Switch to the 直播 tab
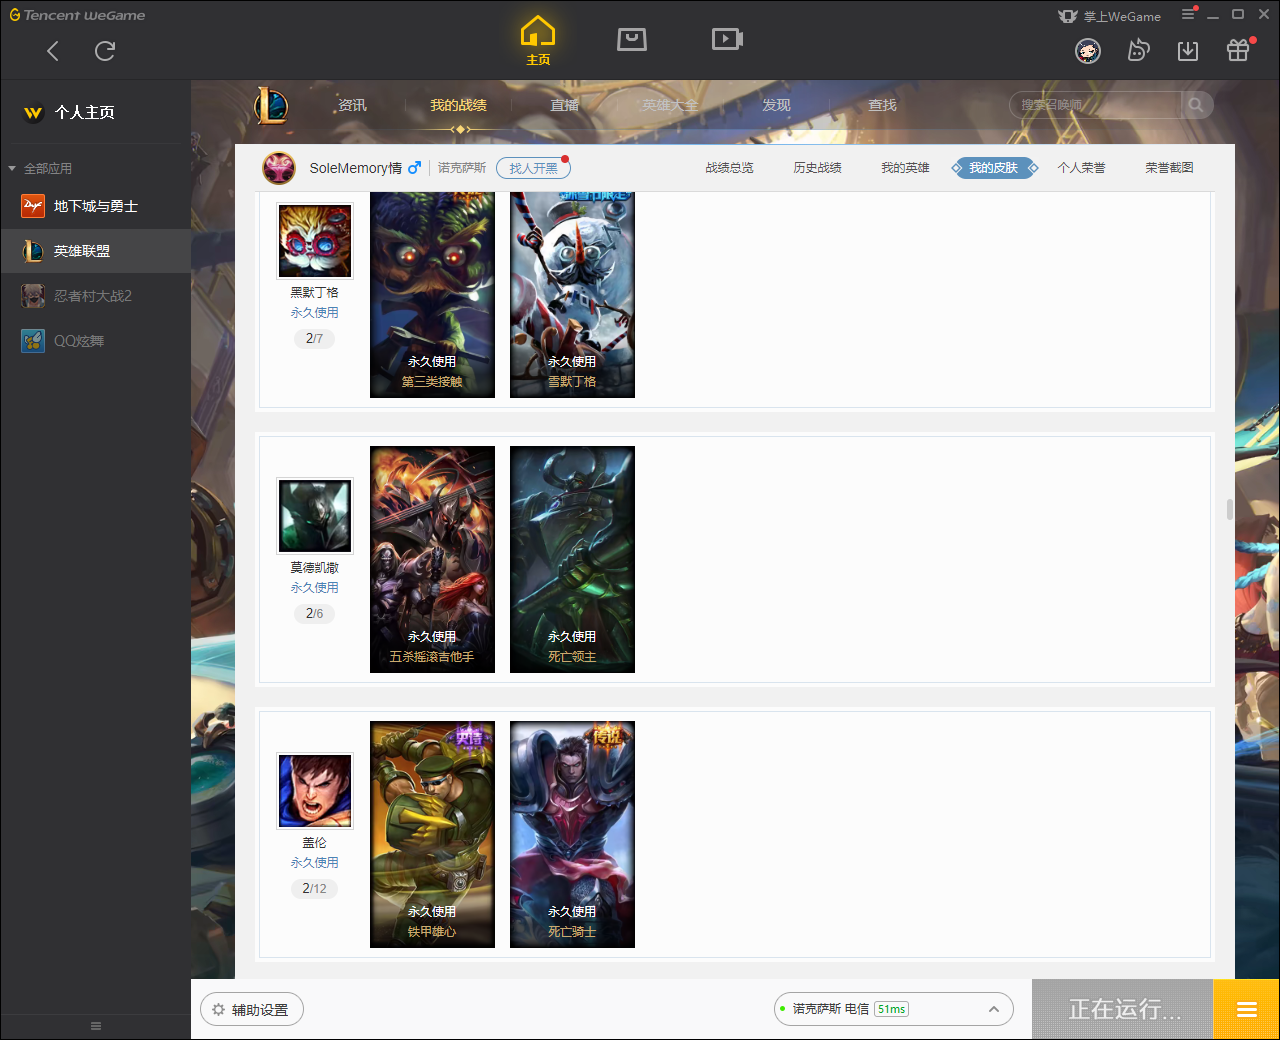The image size is (1280, 1040). tap(564, 105)
